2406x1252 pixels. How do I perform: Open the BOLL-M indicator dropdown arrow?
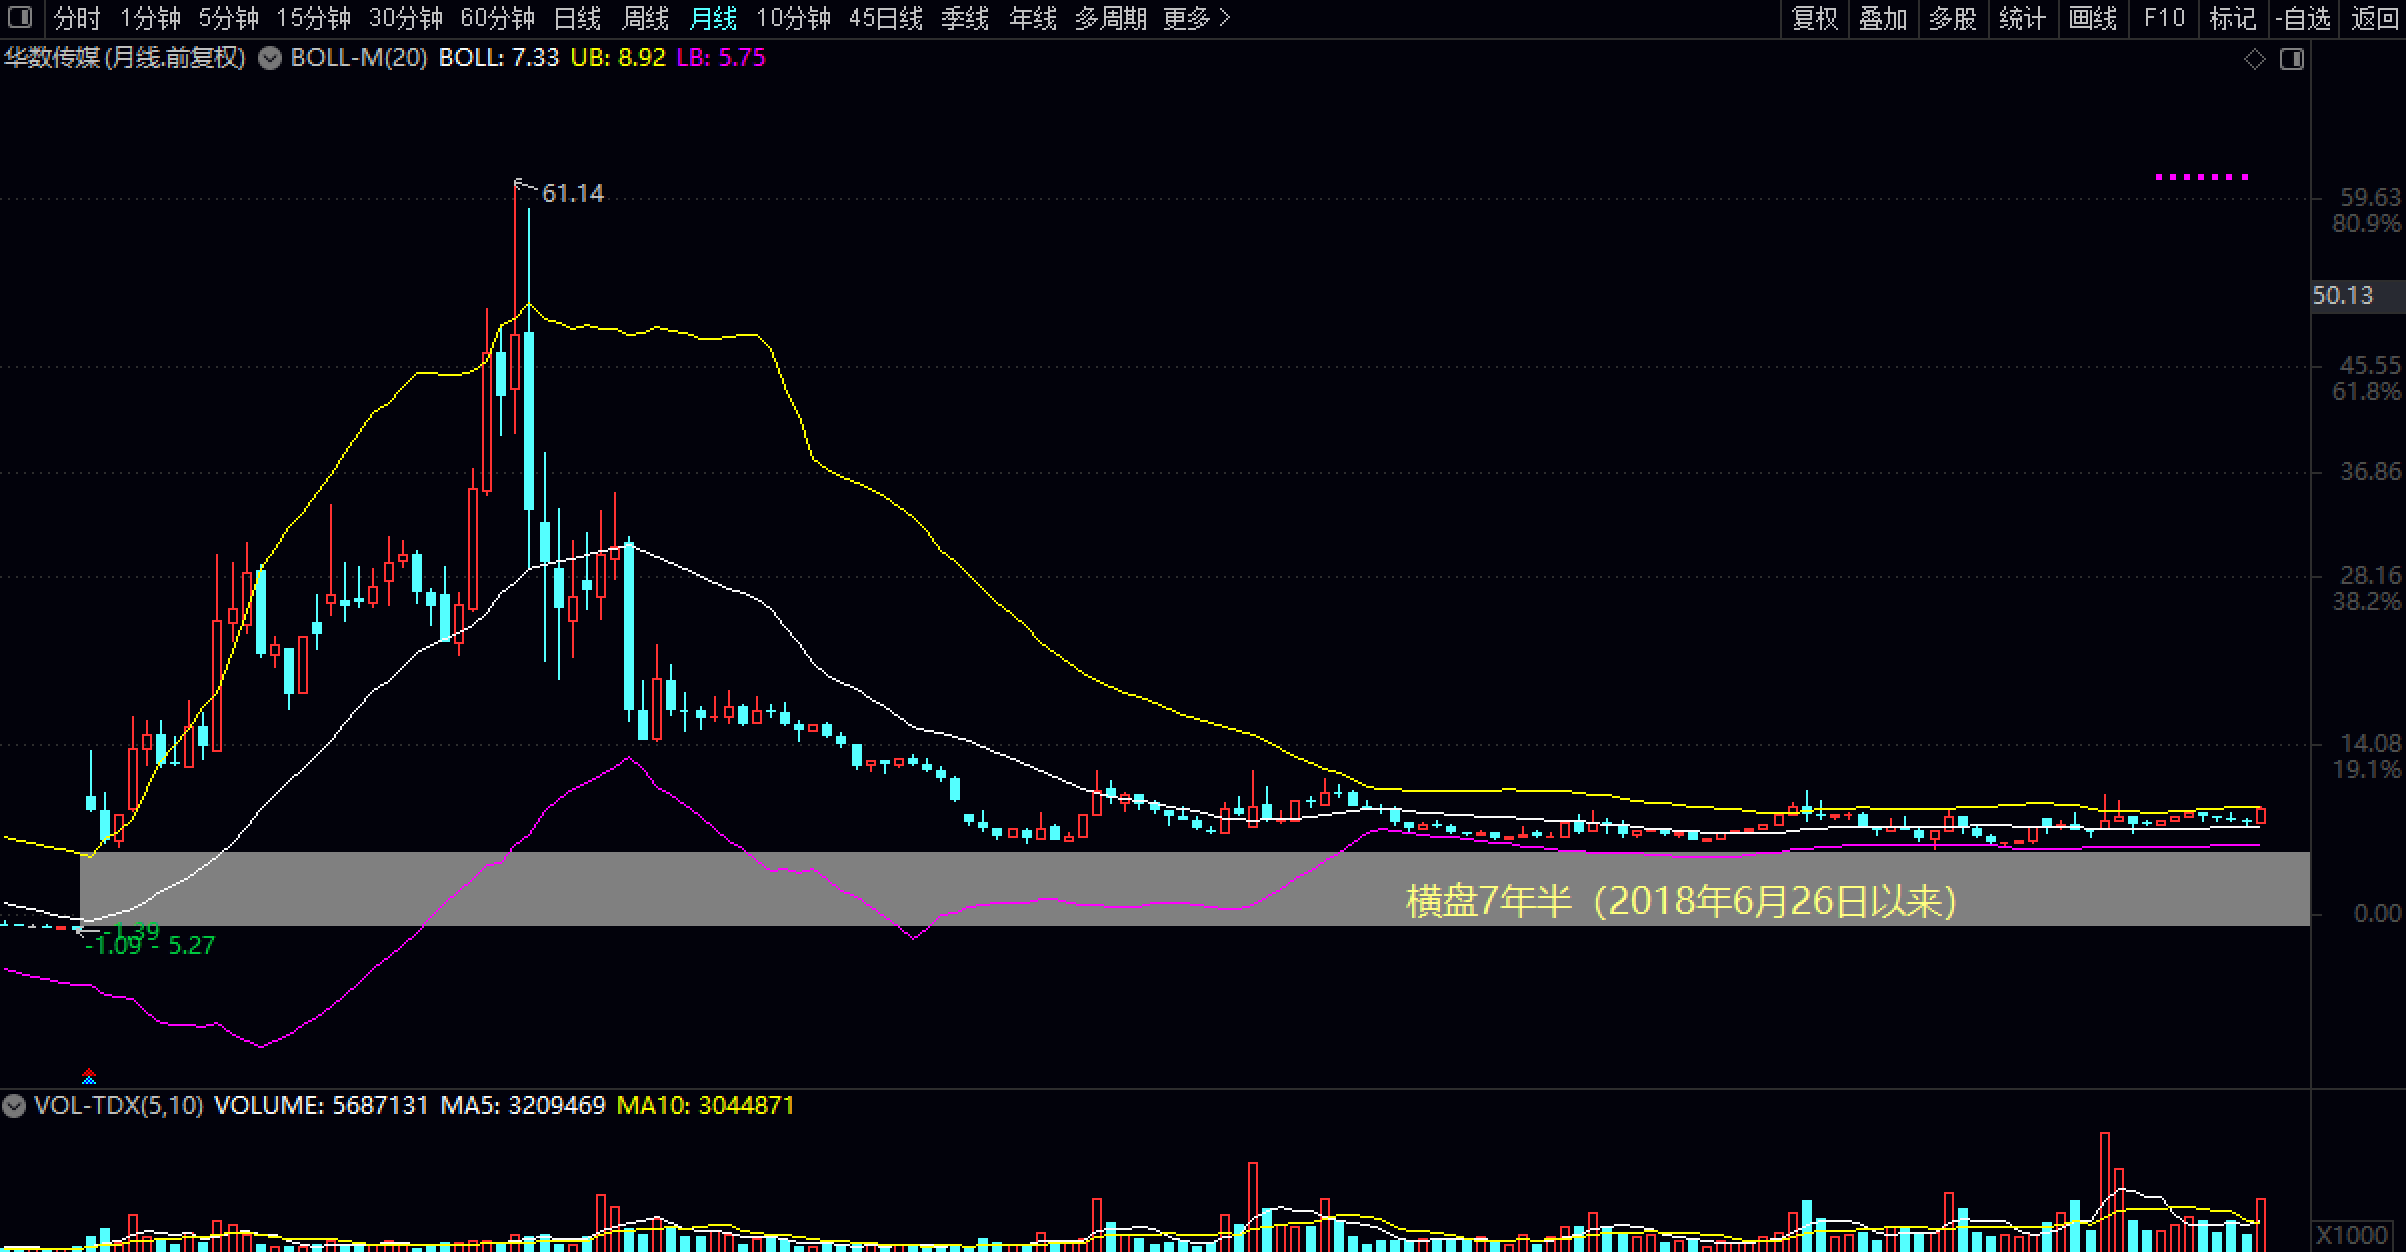click(x=269, y=58)
